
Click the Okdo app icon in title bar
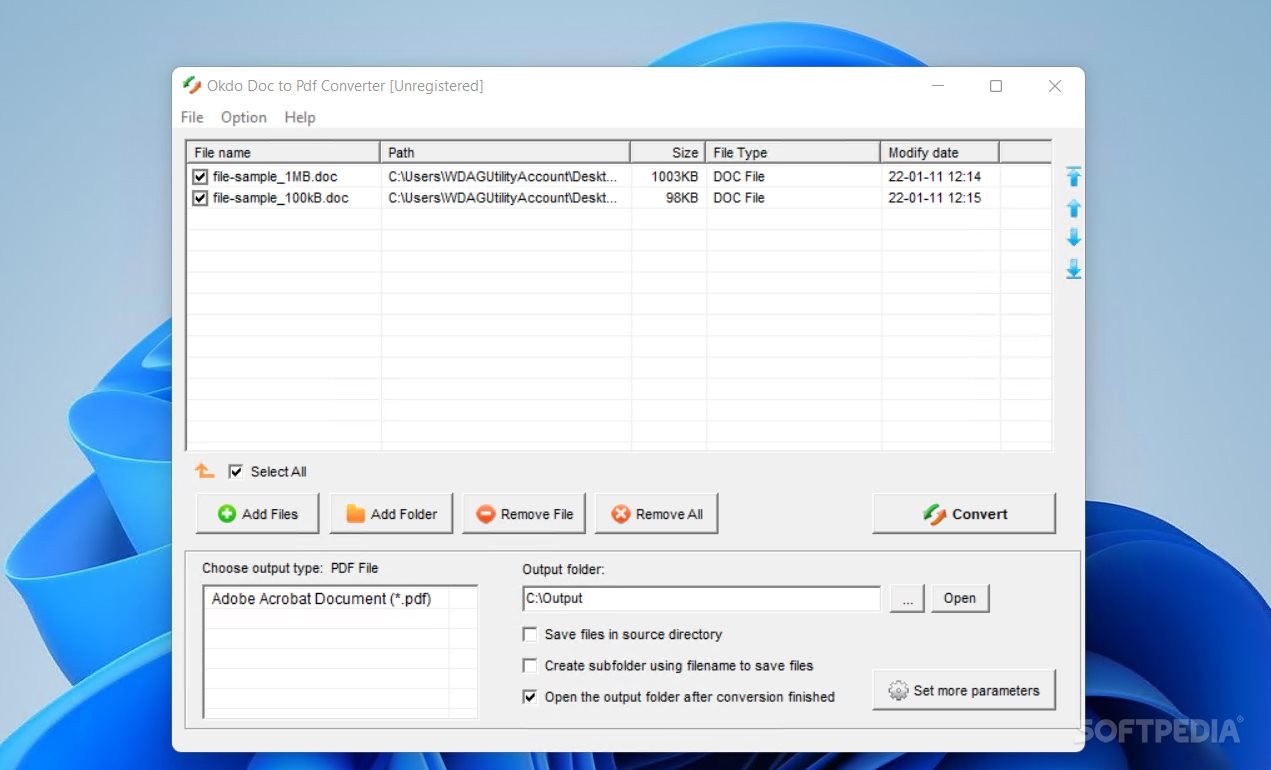coord(192,86)
